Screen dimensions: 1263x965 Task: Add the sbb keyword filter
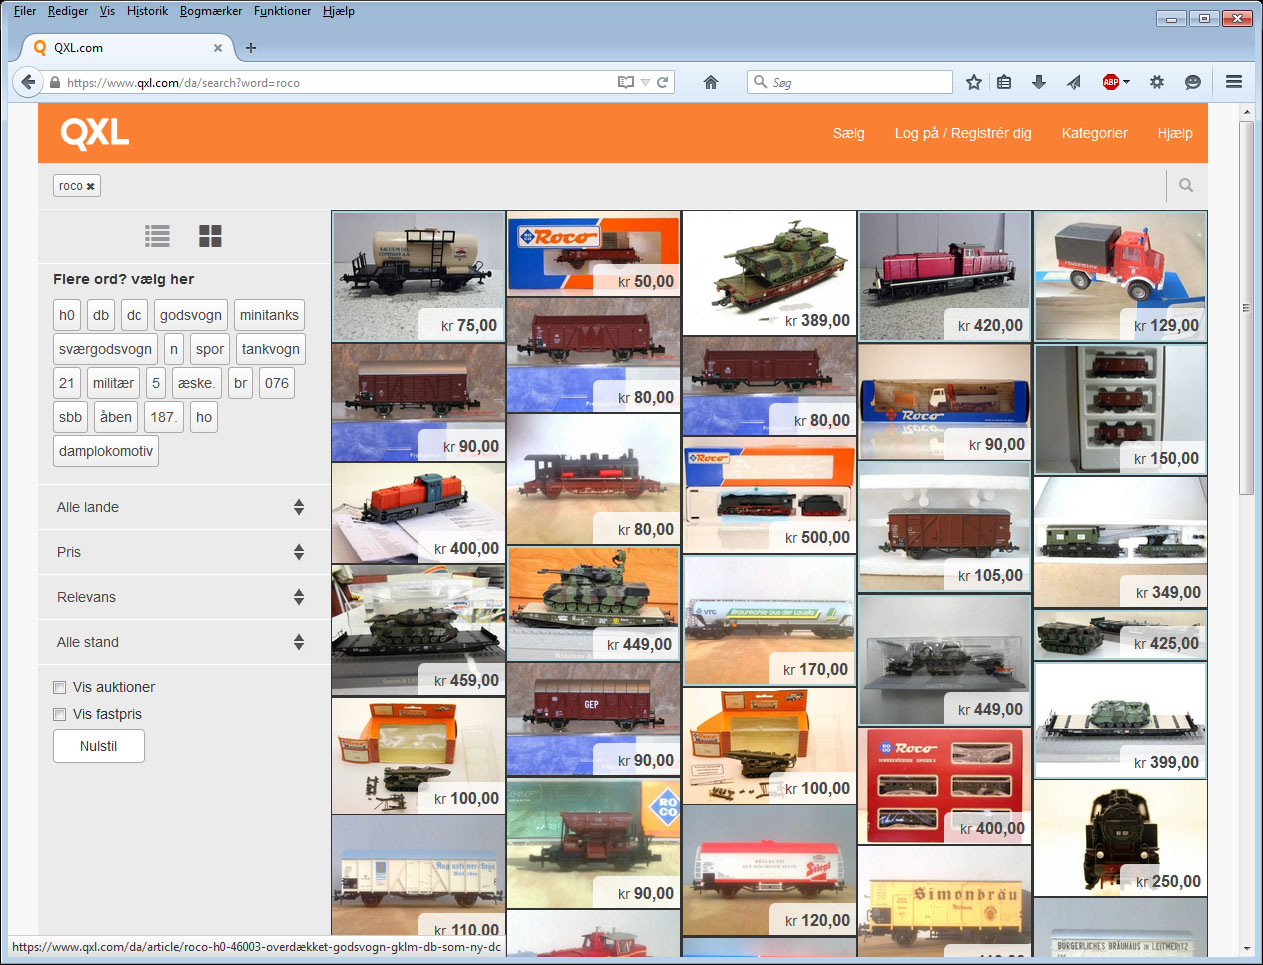[x=70, y=417]
